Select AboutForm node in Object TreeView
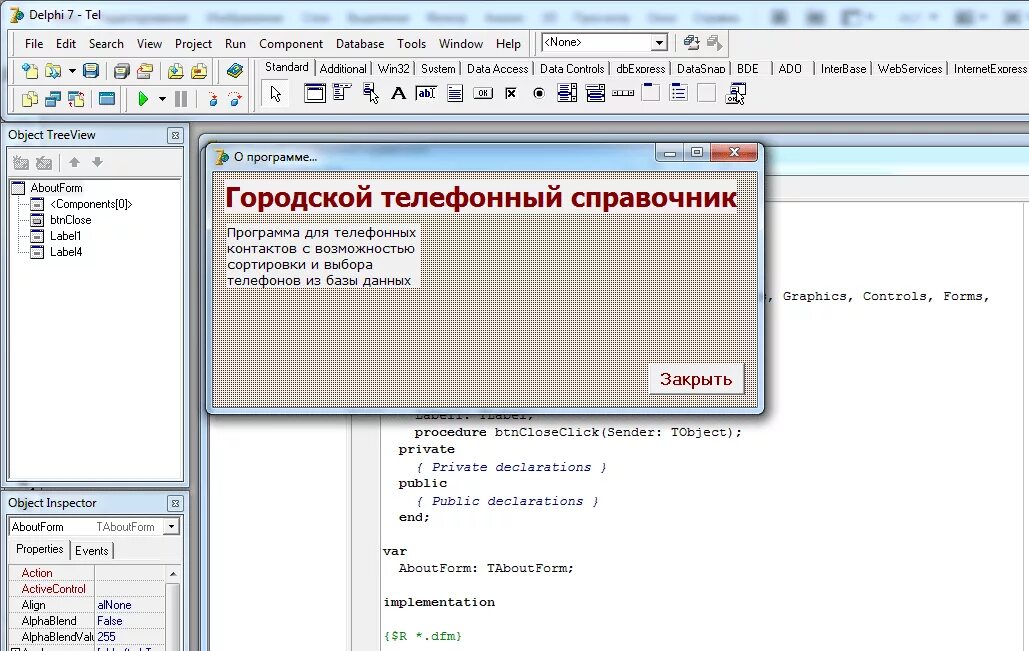1029x651 pixels. 56,188
